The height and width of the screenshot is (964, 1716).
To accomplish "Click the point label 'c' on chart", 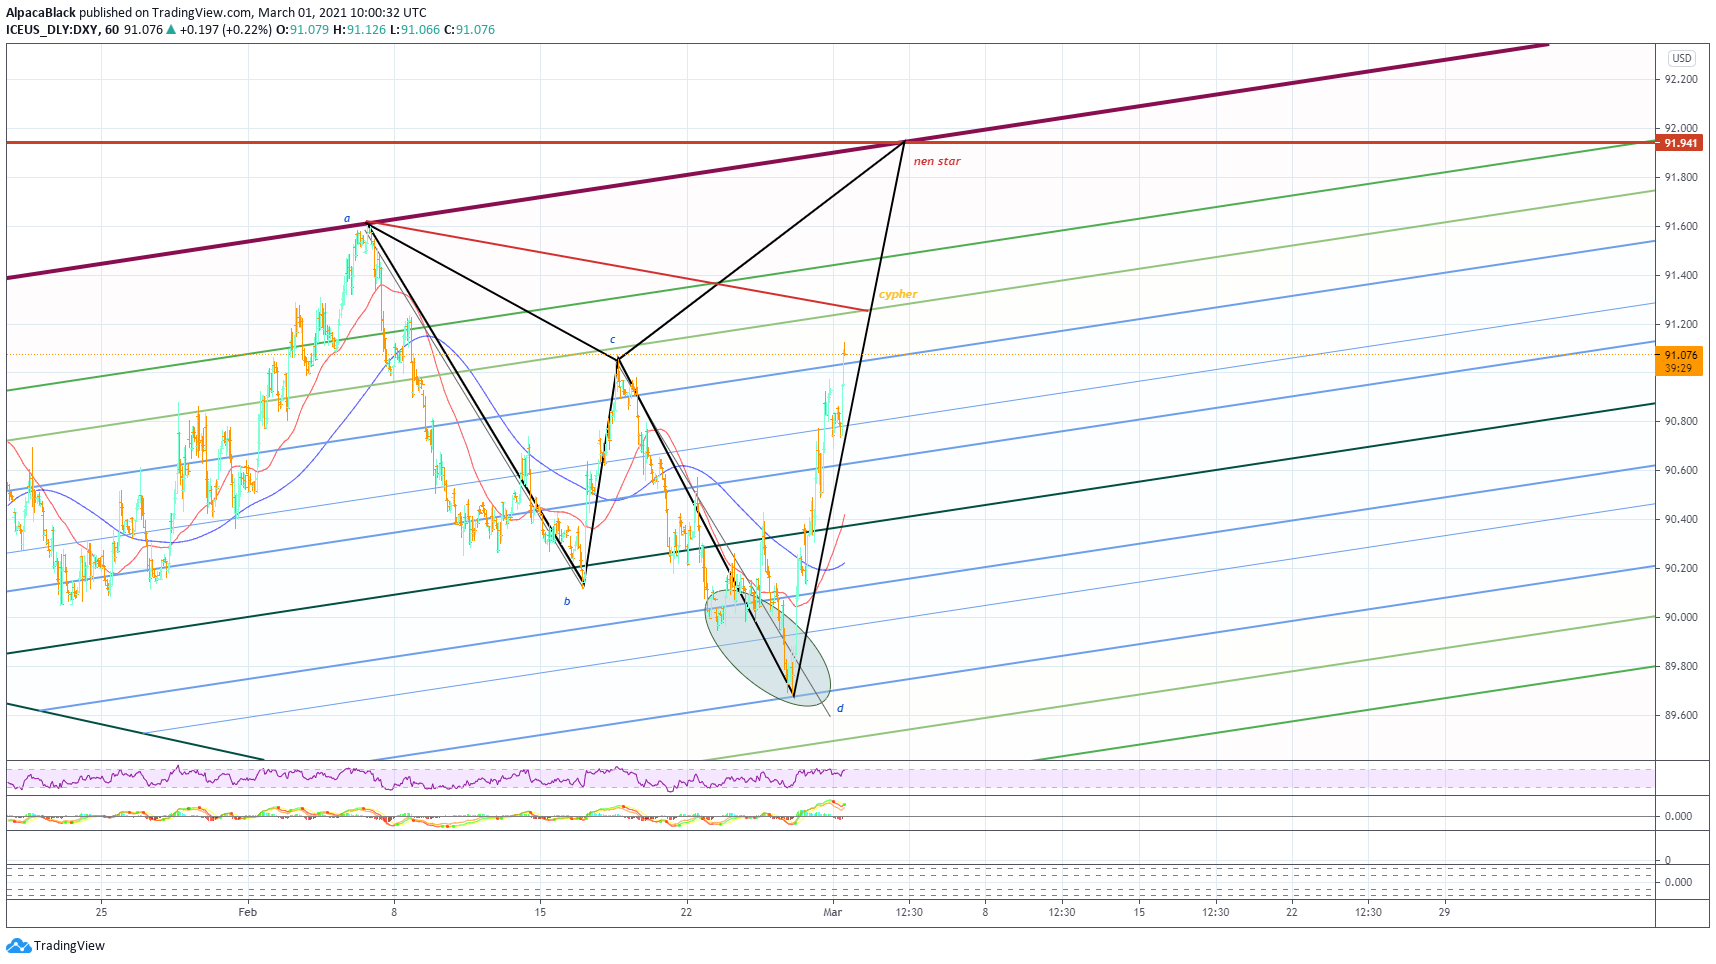I will [x=613, y=340].
